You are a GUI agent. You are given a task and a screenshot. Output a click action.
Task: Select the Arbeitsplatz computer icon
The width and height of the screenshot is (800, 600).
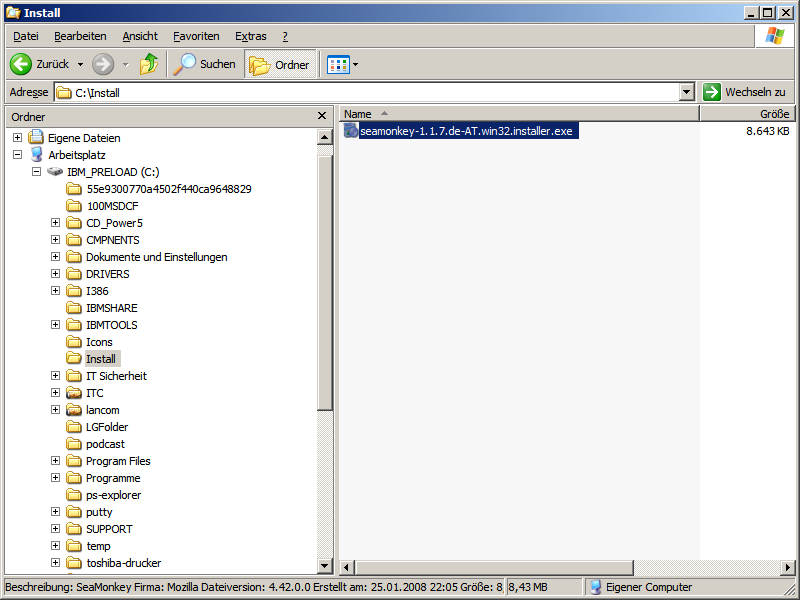point(36,155)
